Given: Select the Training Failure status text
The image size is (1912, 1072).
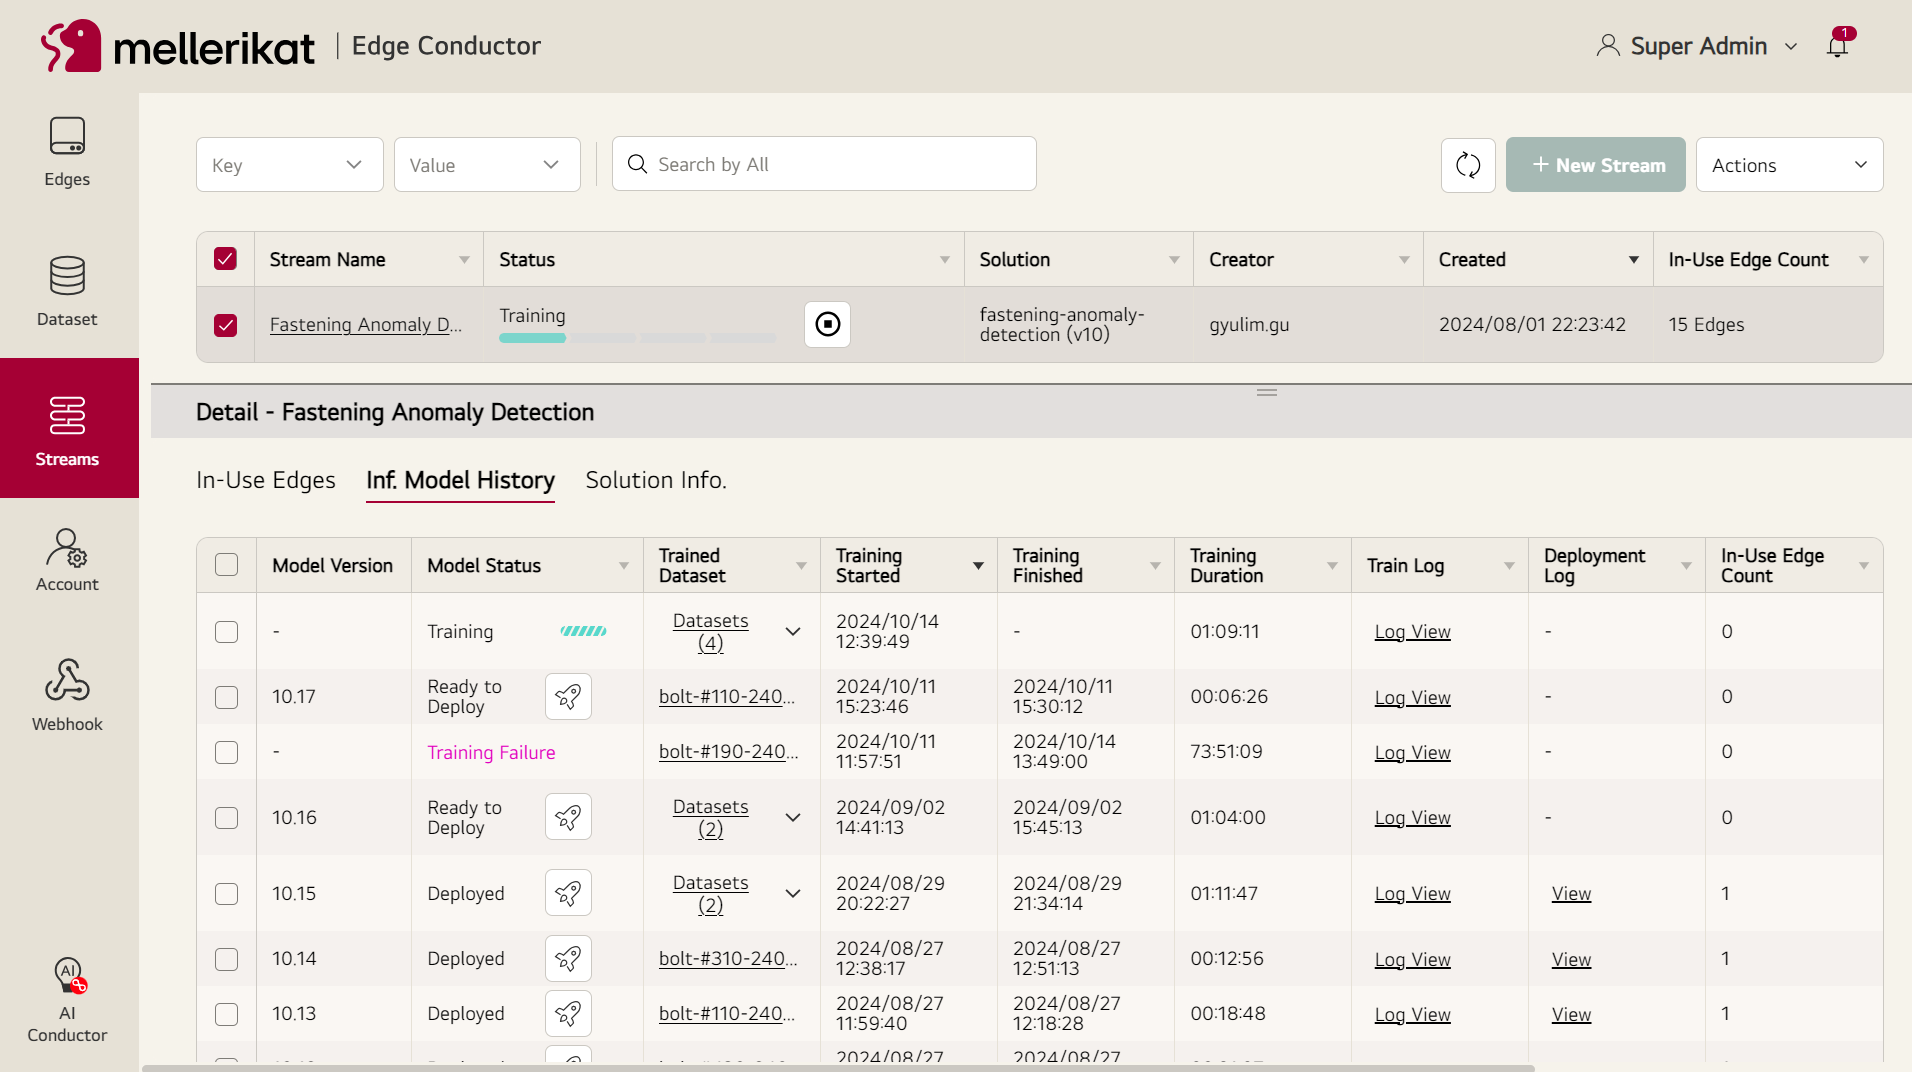Looking at the screenshot, I should (x=491, y=752).
